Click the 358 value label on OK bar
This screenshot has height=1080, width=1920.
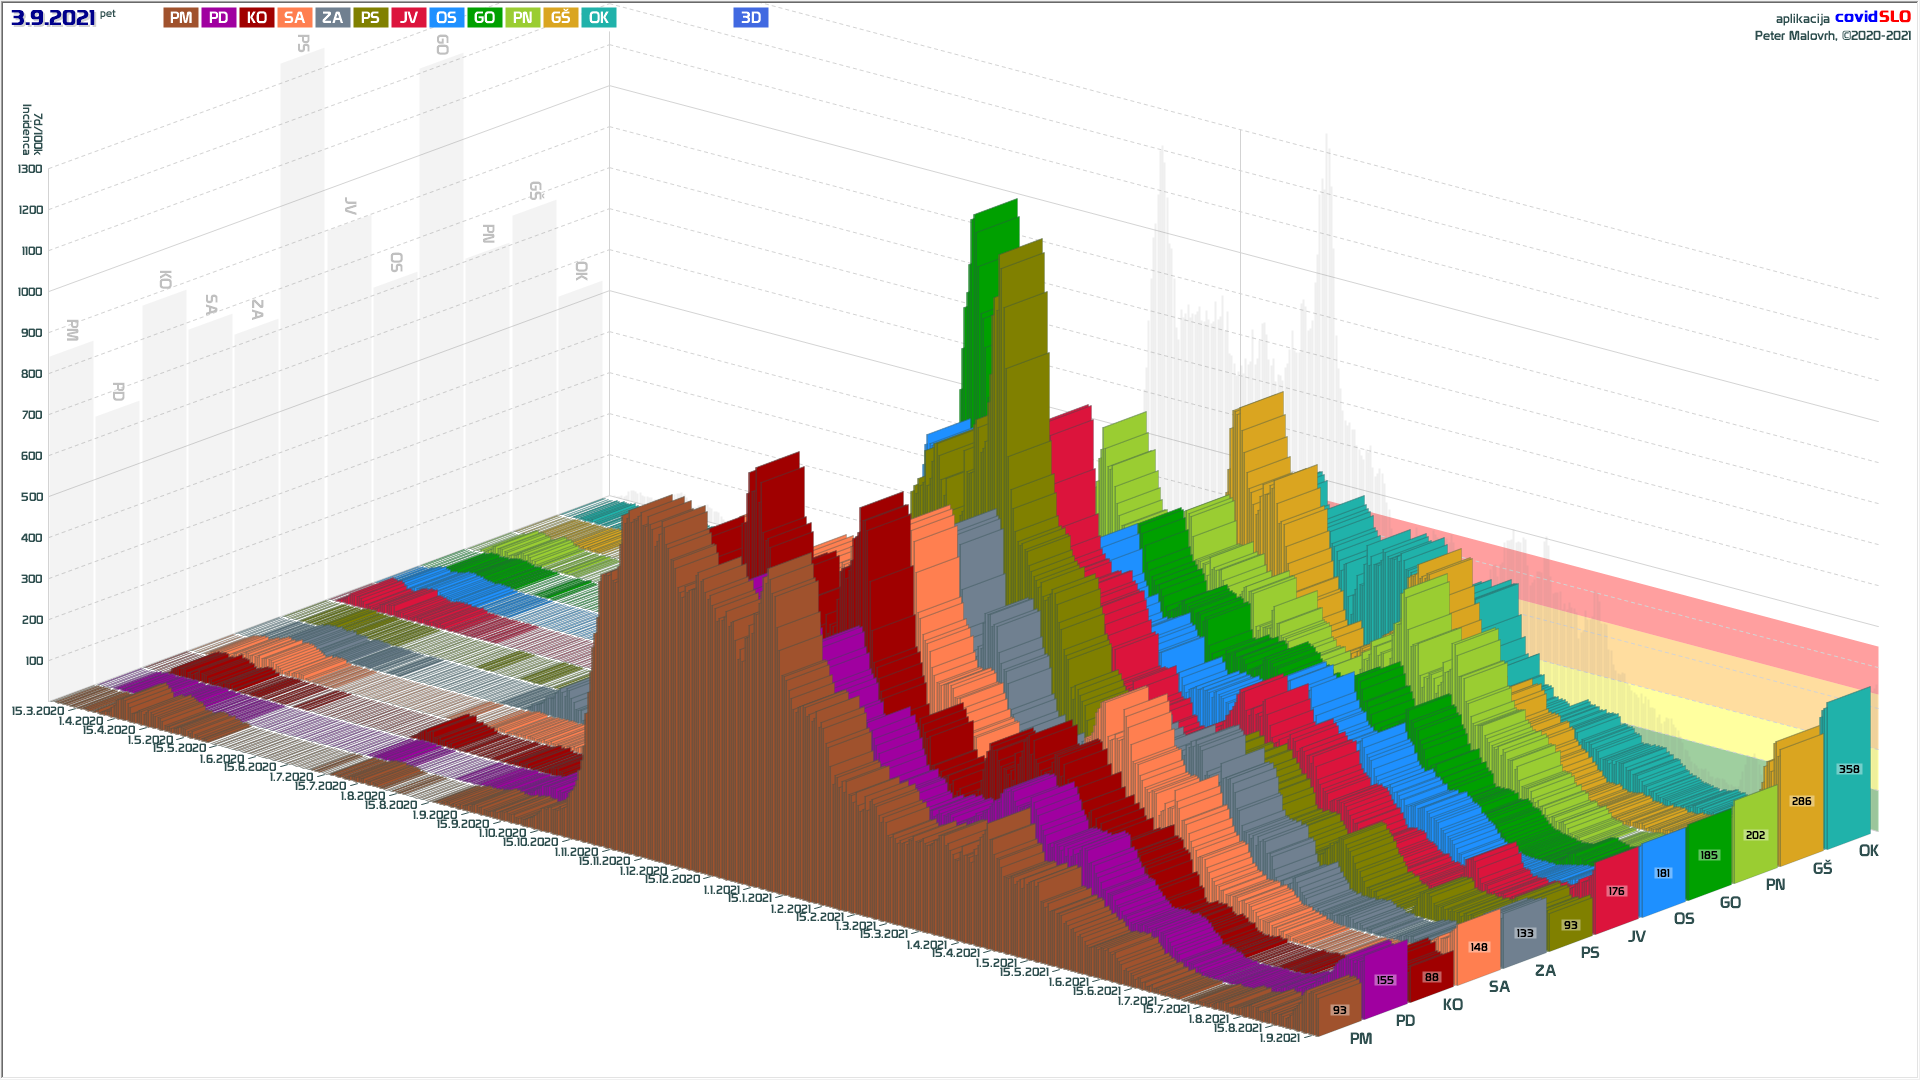[x=1849, y=769]
